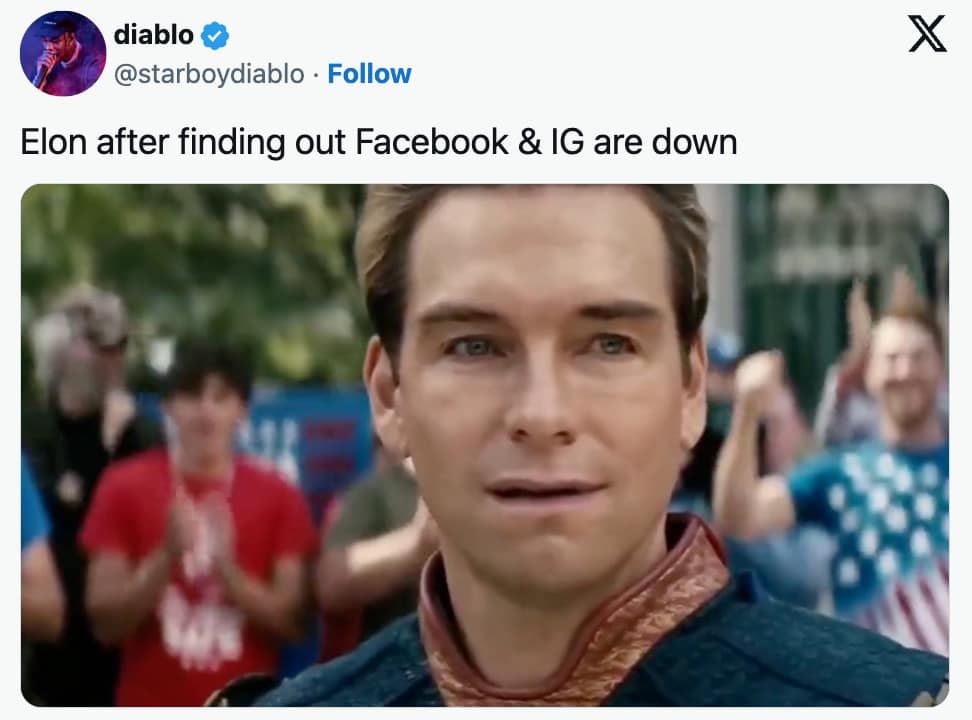Screen dimensions: 972x720
Task: Click the word Facebook in the tweet
Action: point(431,142)
